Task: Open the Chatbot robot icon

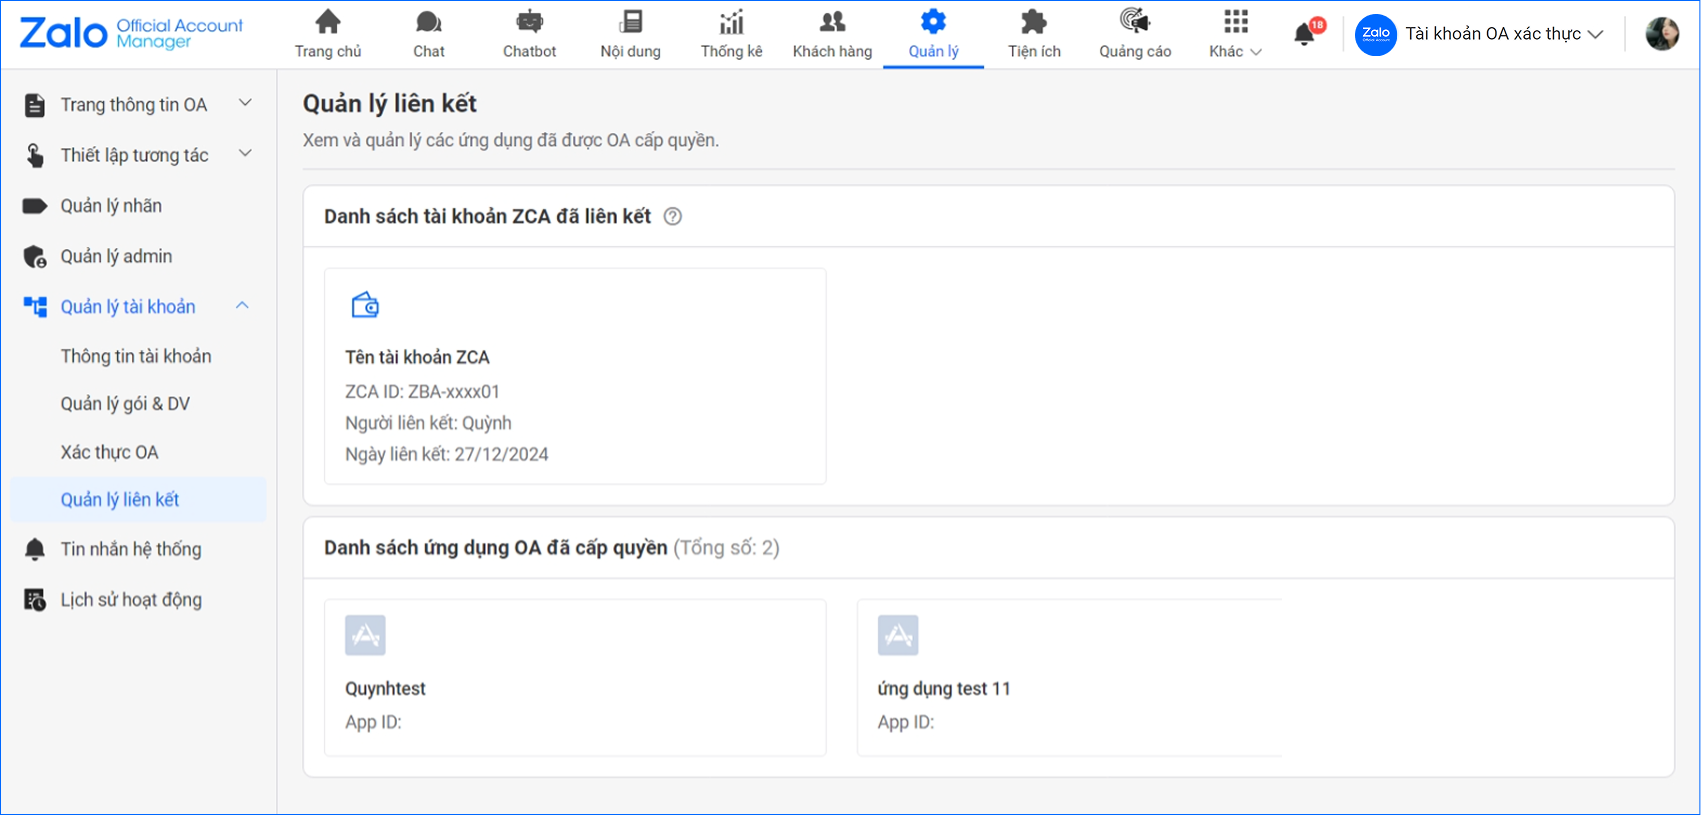Action: point(529,22)
